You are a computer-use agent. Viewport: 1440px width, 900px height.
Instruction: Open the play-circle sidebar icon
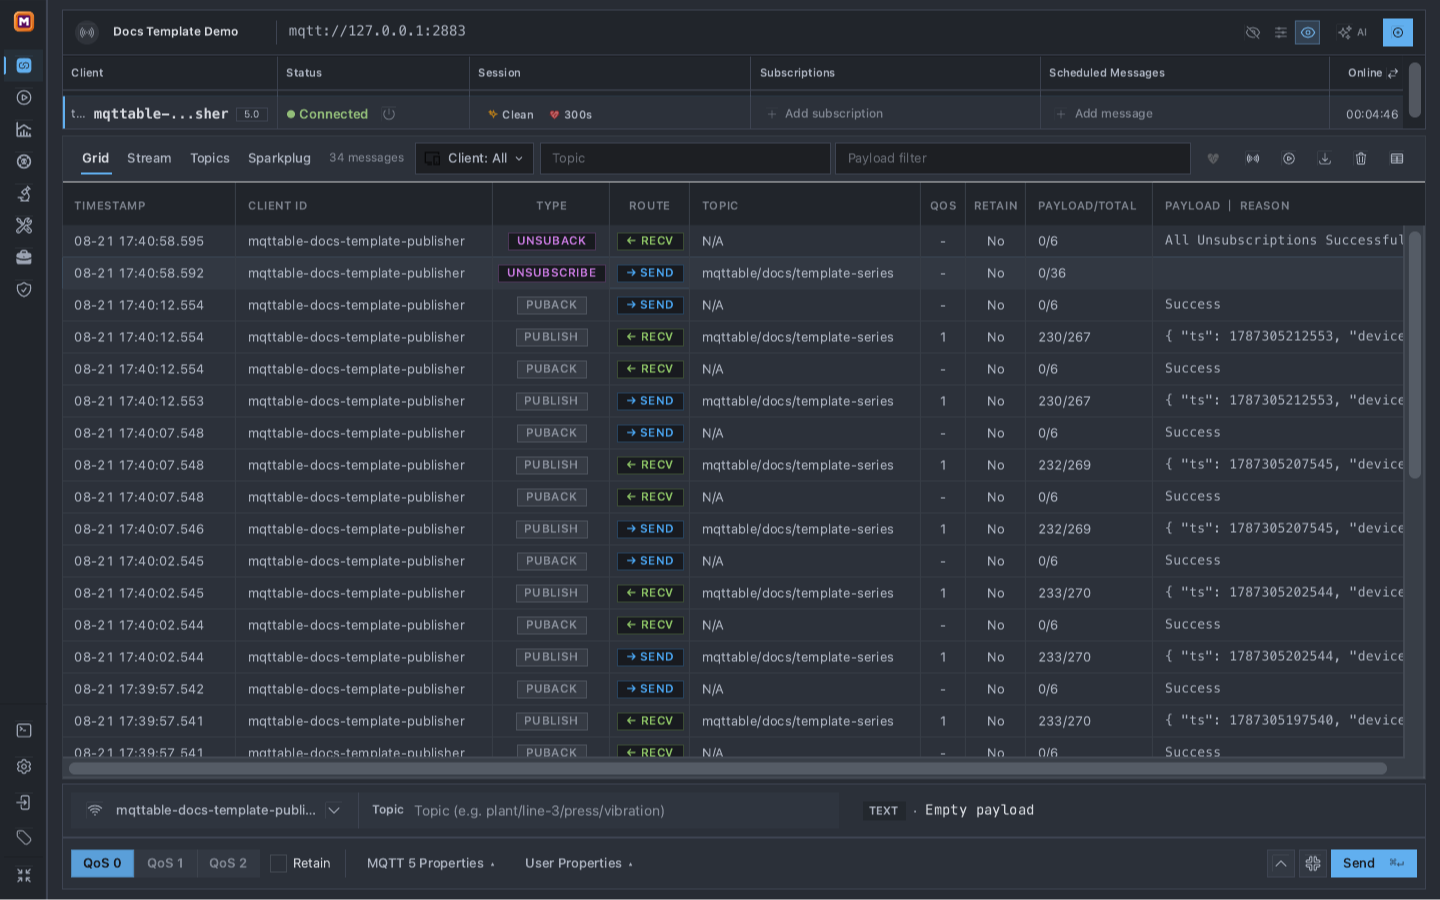click(x=24, y=98)
